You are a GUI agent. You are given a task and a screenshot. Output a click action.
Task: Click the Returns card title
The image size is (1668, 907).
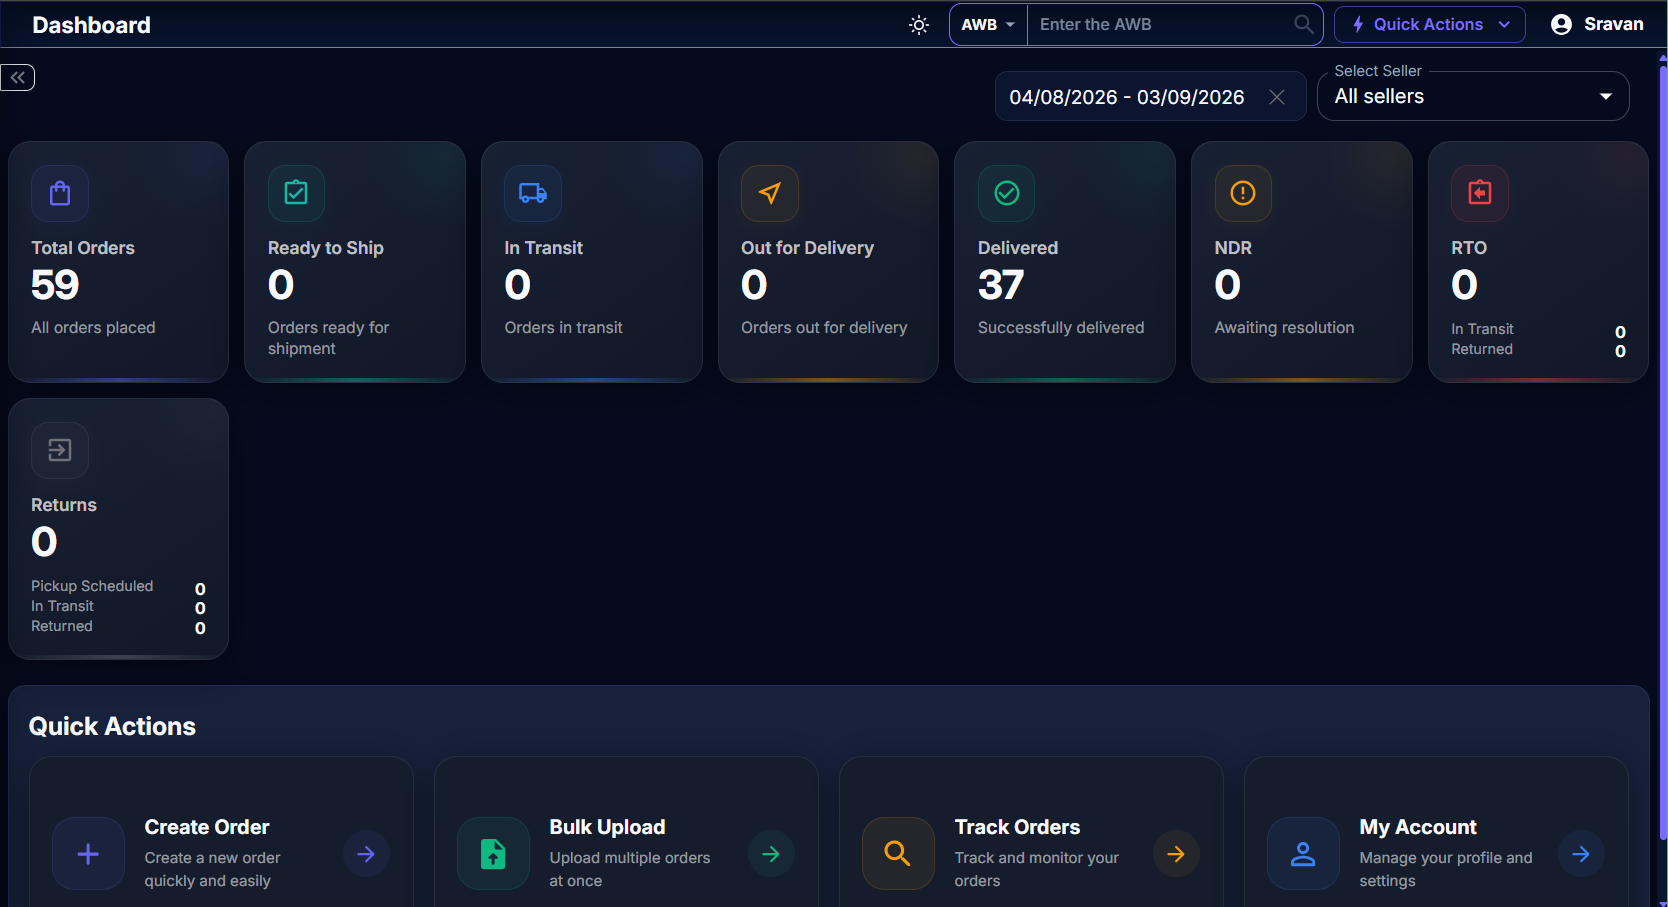64,505
